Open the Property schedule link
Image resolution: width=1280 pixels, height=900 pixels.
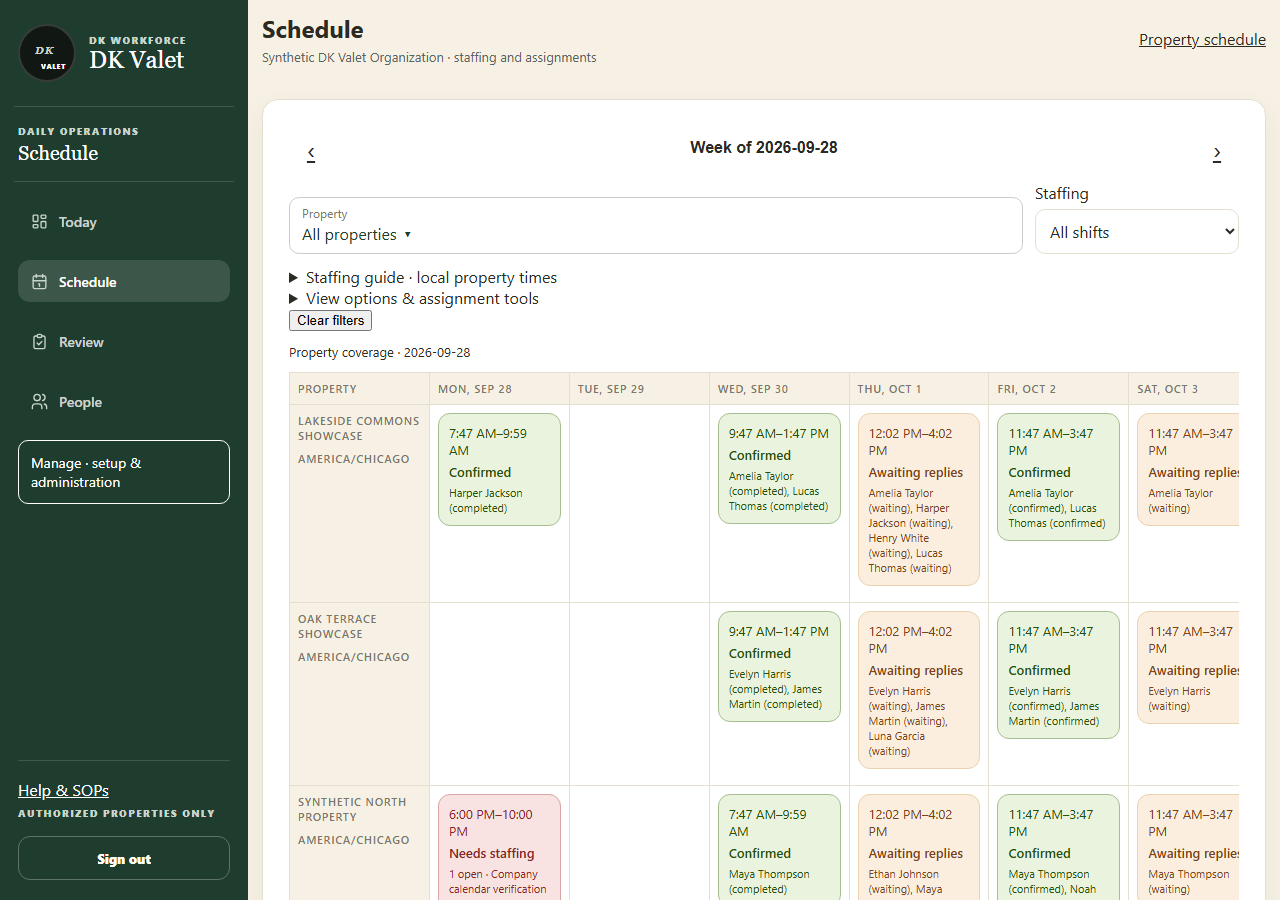pyautogui.click(x=1202, y=40)
